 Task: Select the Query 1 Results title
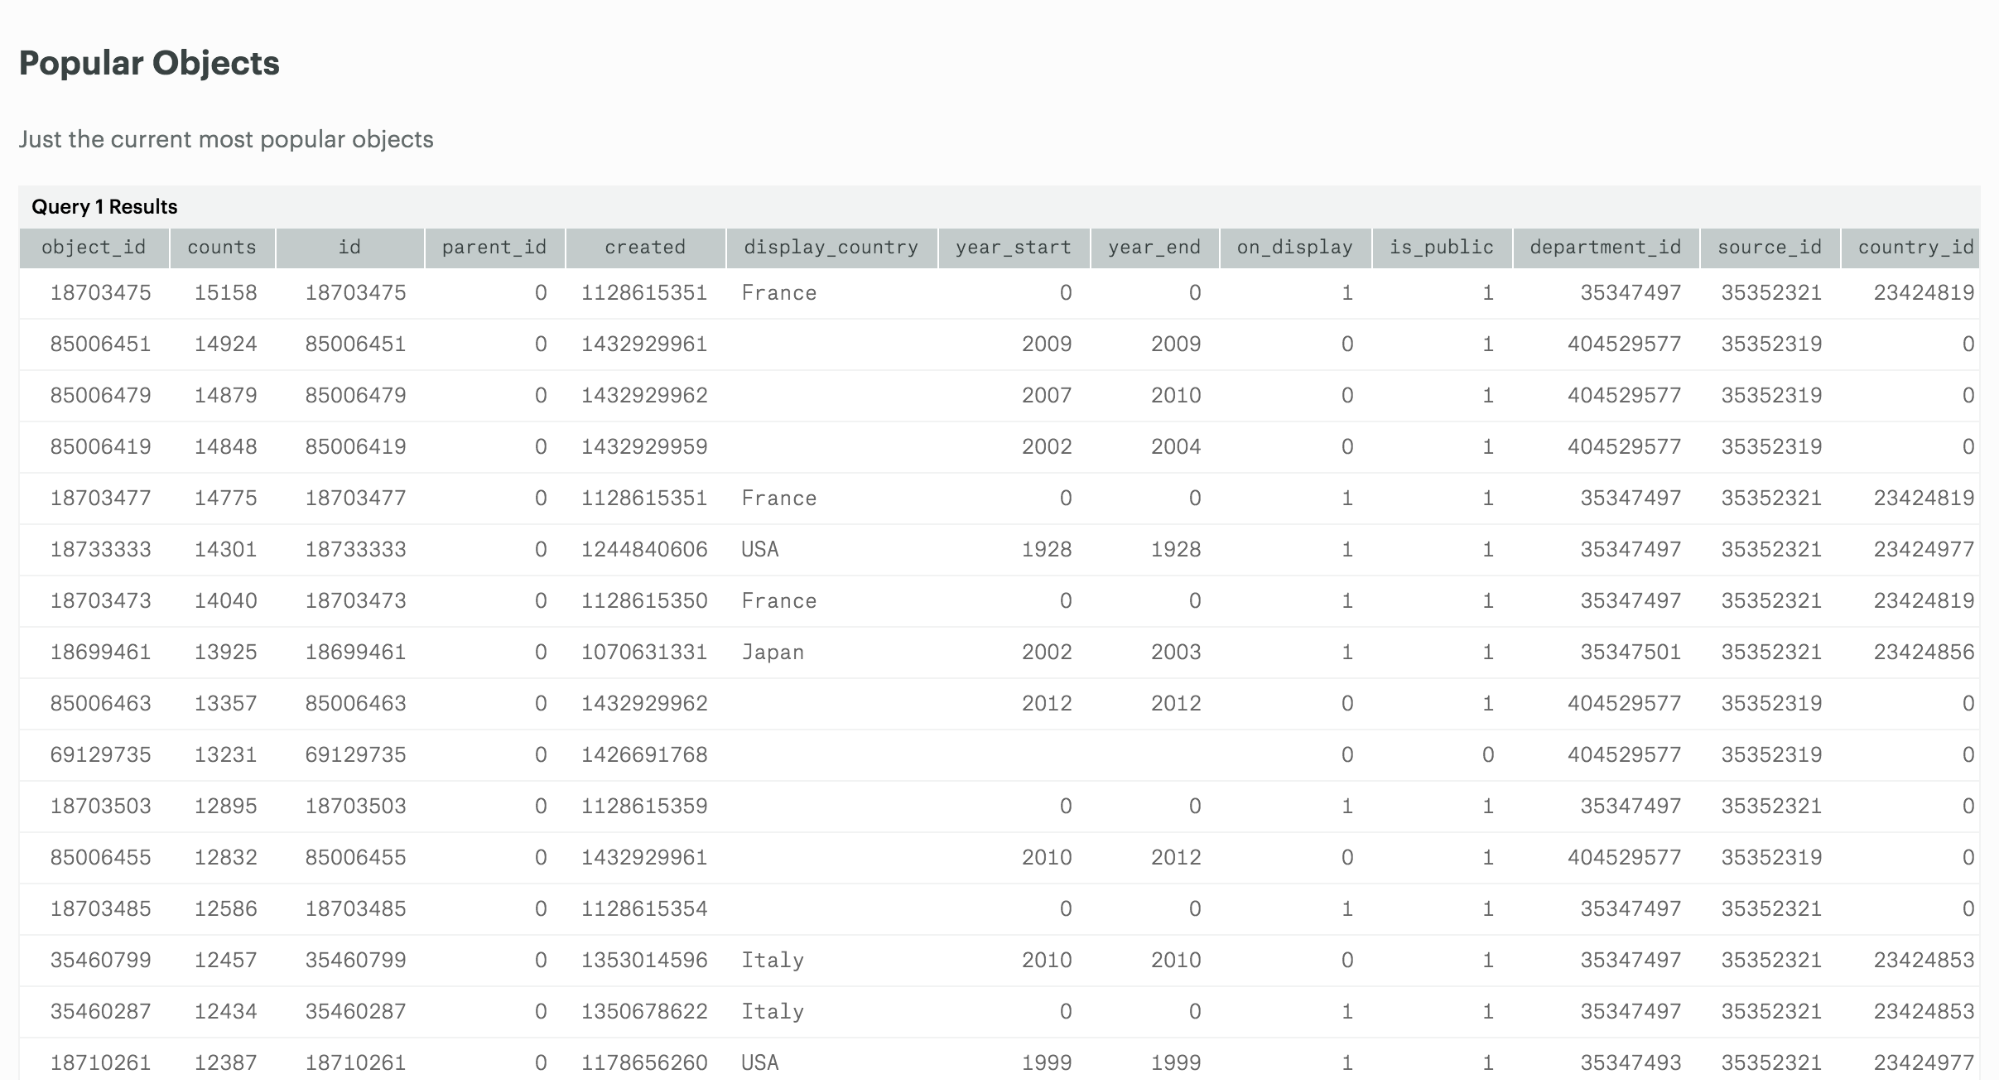[105, 207]
